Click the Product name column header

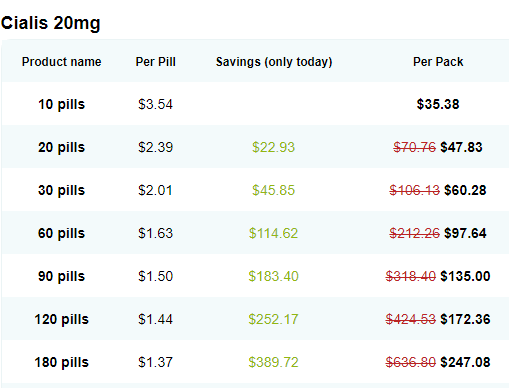tap(62, 62)
